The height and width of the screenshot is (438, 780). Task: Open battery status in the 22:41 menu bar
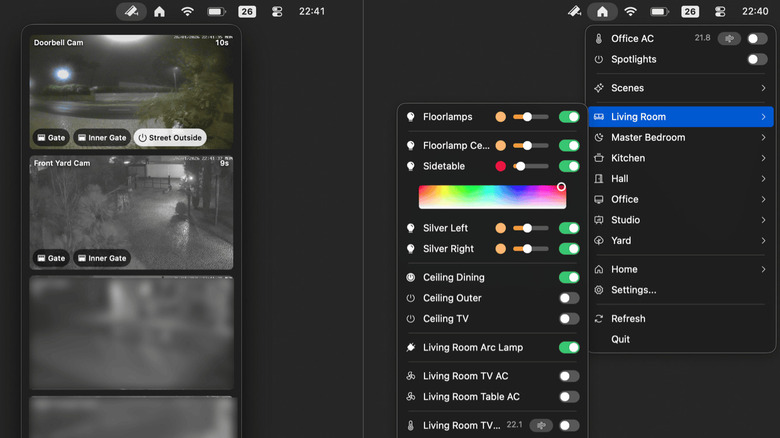click(x=216, y=11)
